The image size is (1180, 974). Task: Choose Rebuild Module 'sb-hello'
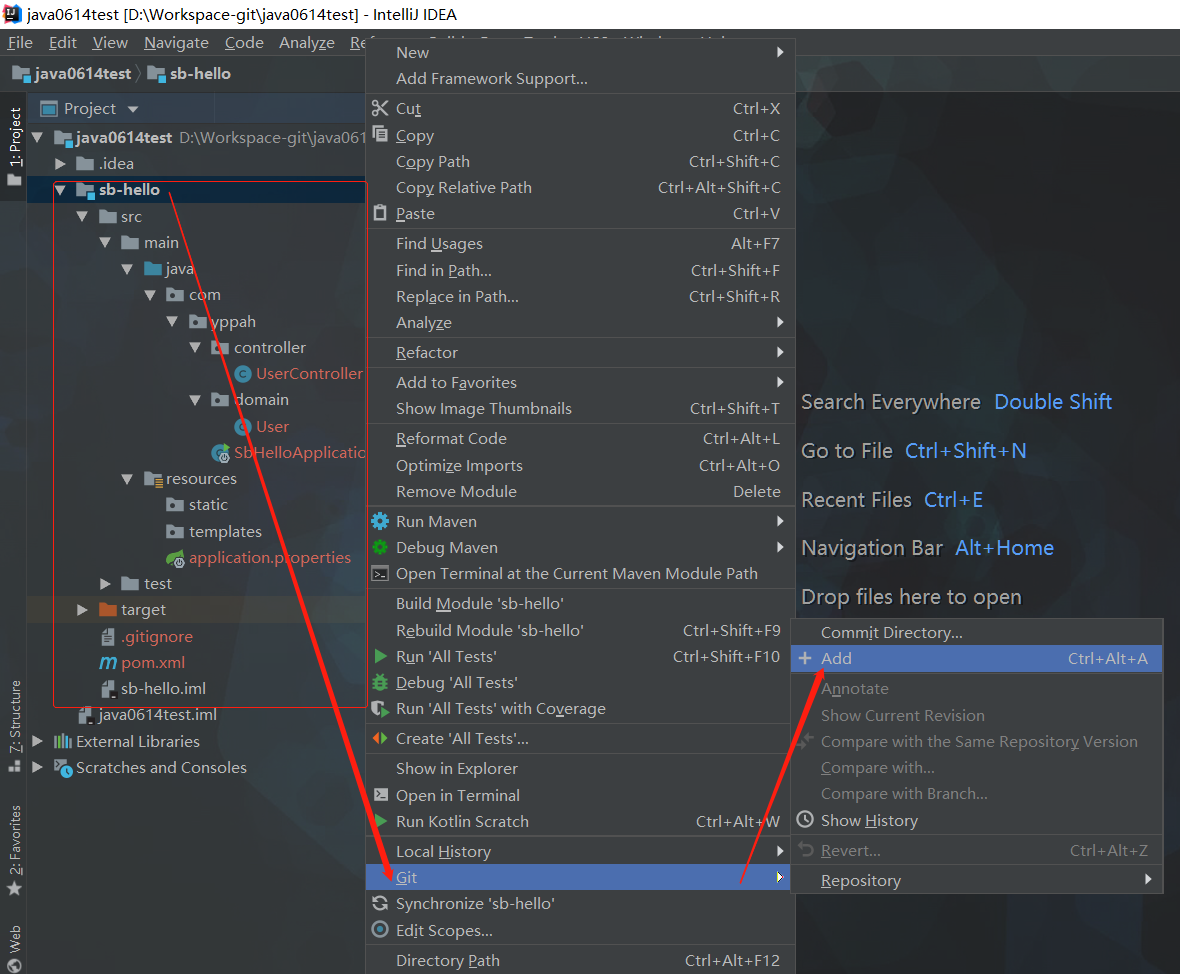coord(489,631)
